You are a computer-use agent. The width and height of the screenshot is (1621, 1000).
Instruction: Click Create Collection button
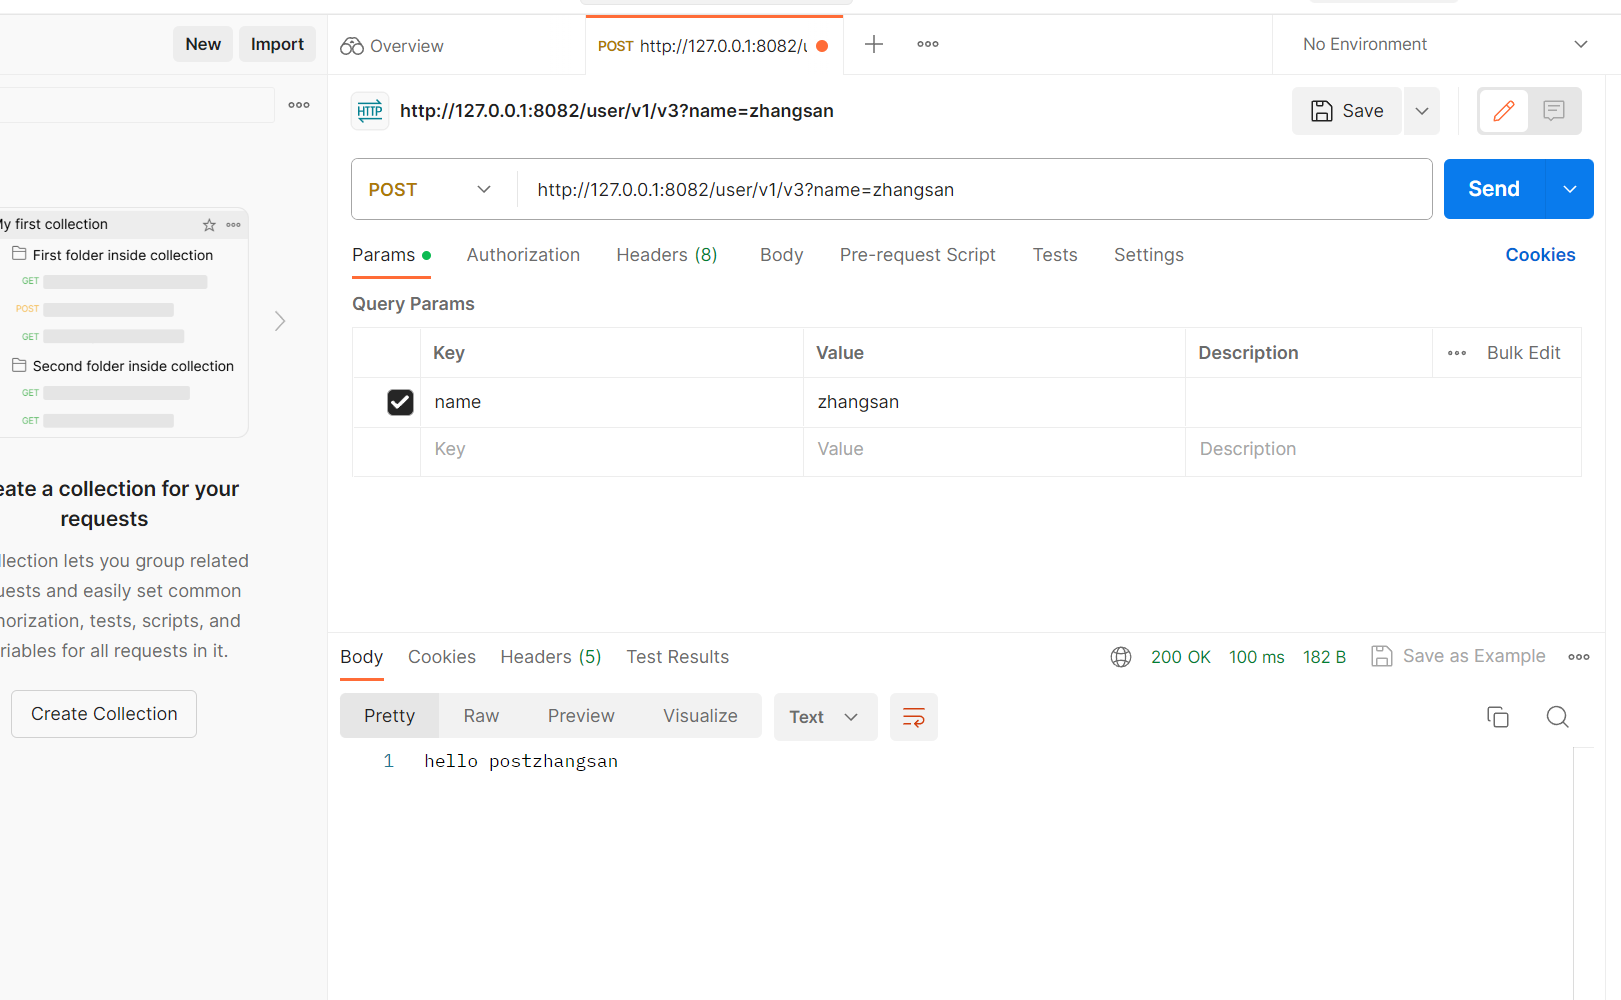[x=104, y=714]
